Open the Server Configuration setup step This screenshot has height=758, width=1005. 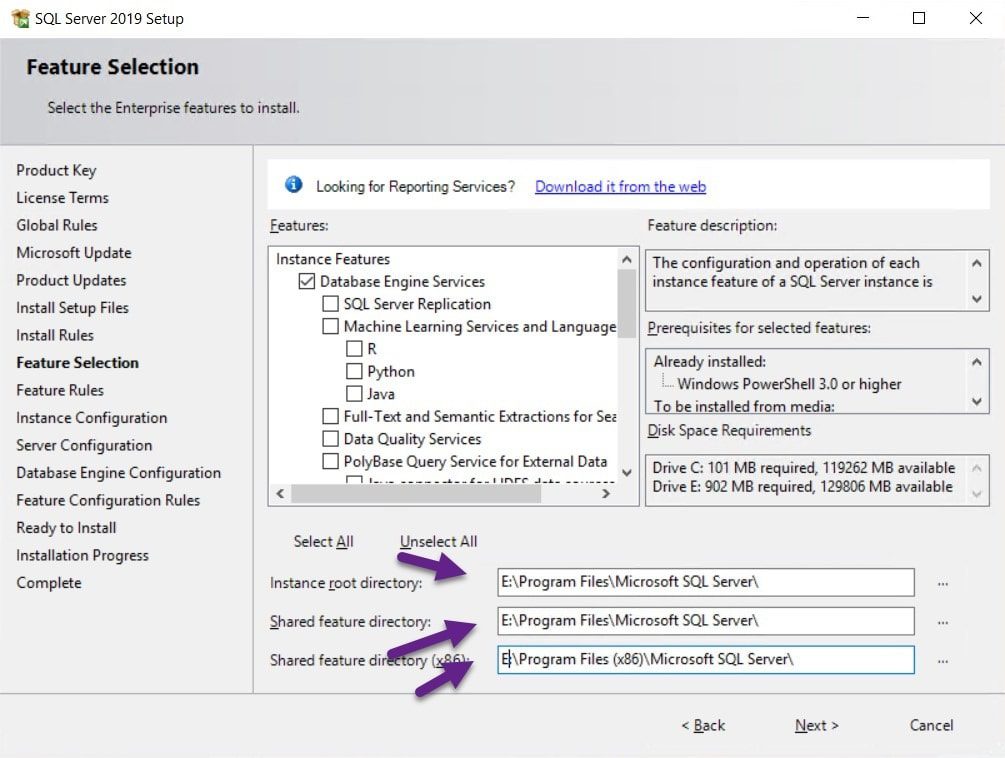pyautogui.click(x=83, y=445)
